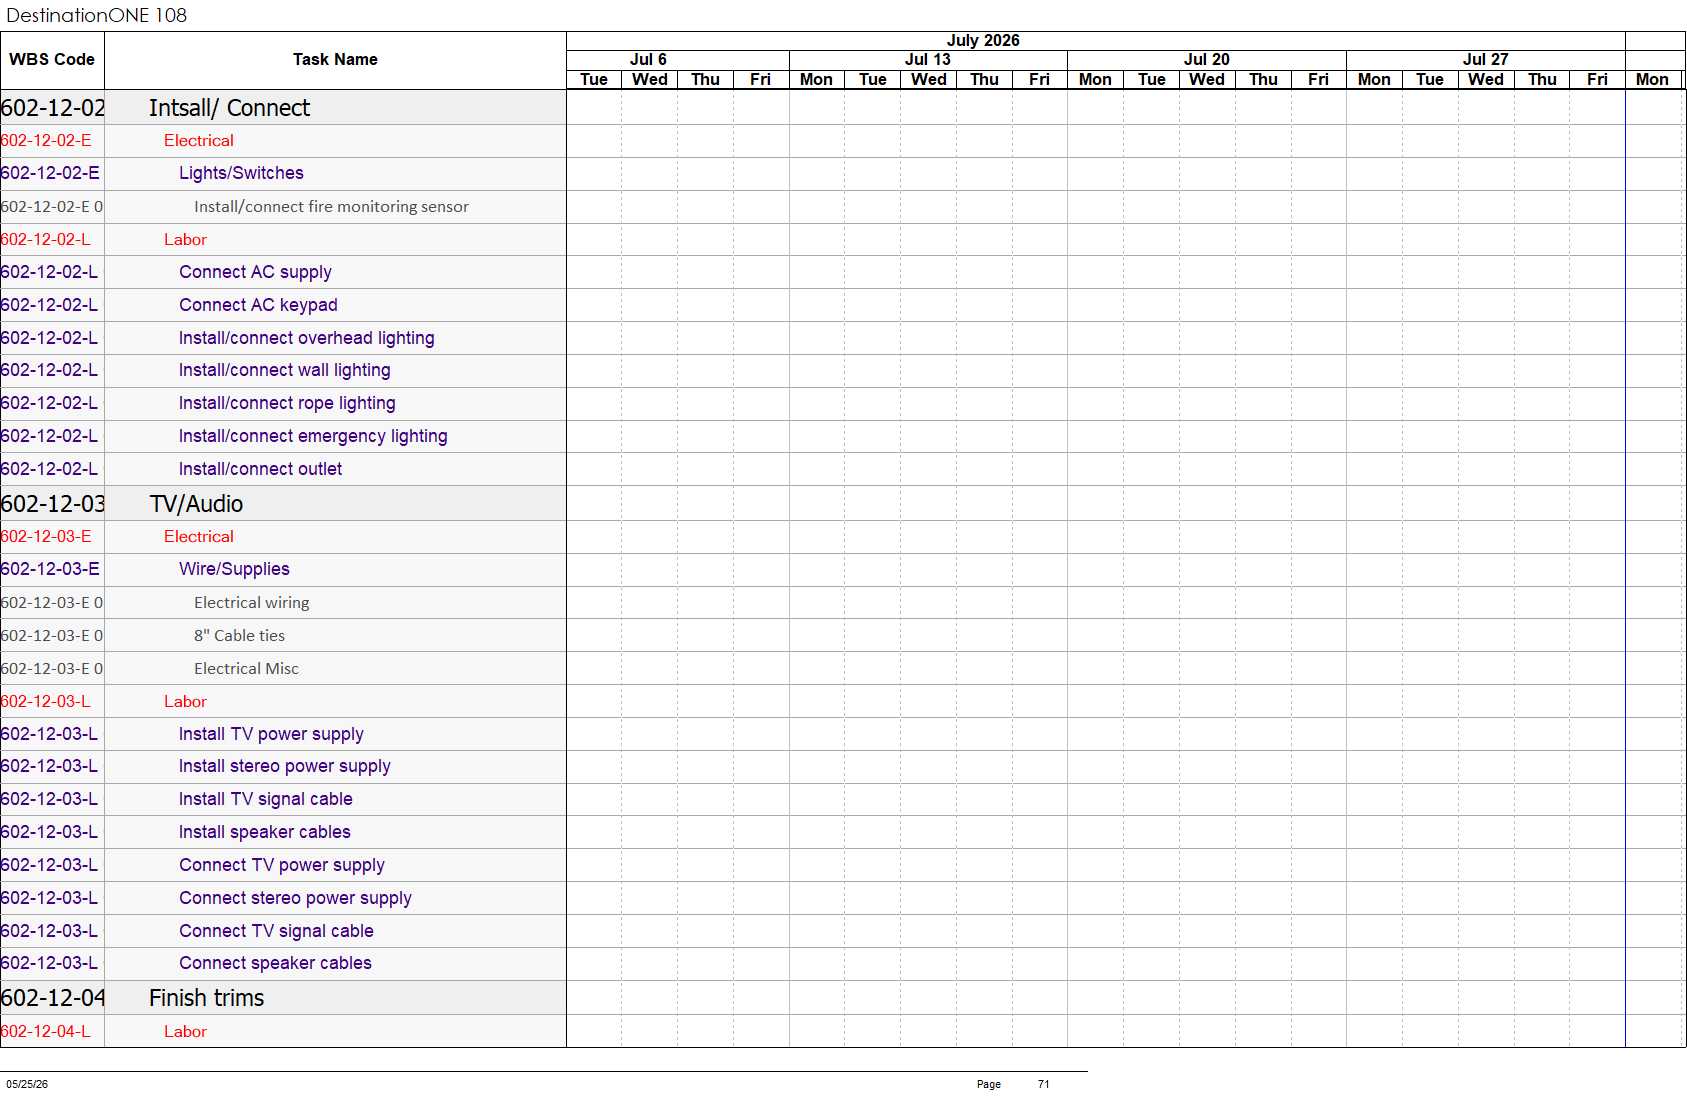Select 'Connect AC keypad' task
1687x1097 pixels.
258,305
